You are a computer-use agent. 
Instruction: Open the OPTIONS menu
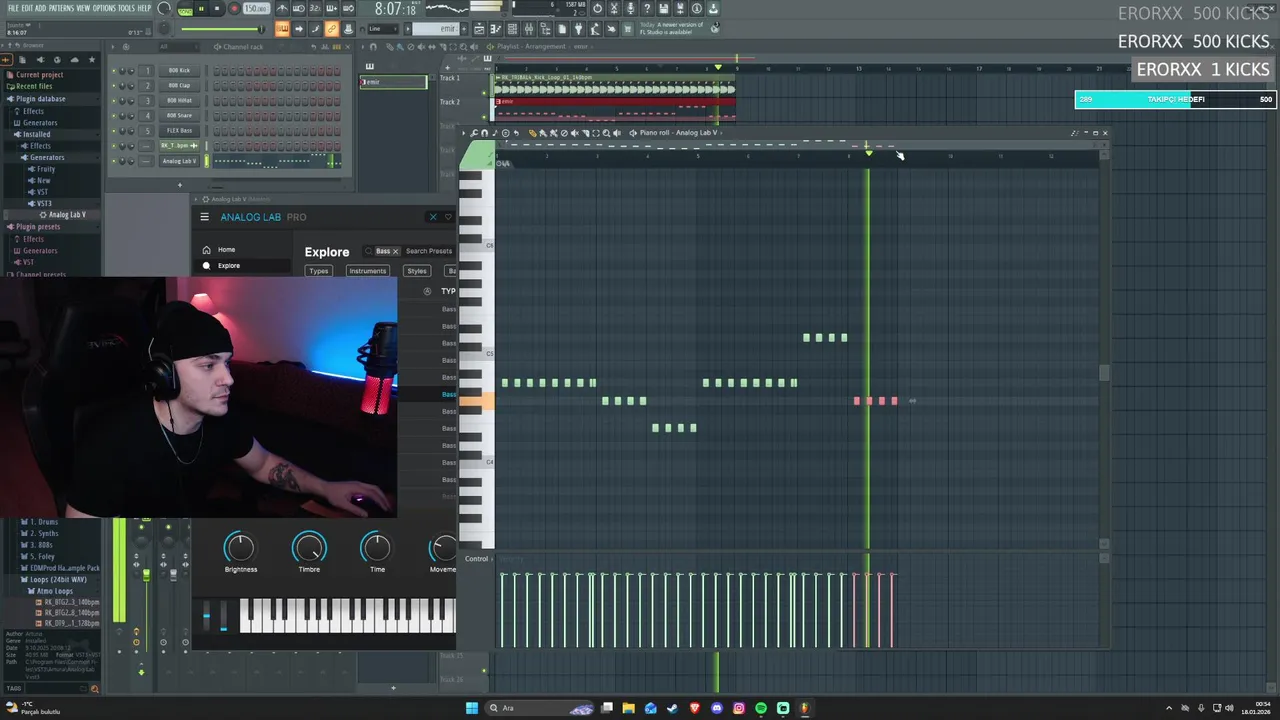[x=104, y=8]
